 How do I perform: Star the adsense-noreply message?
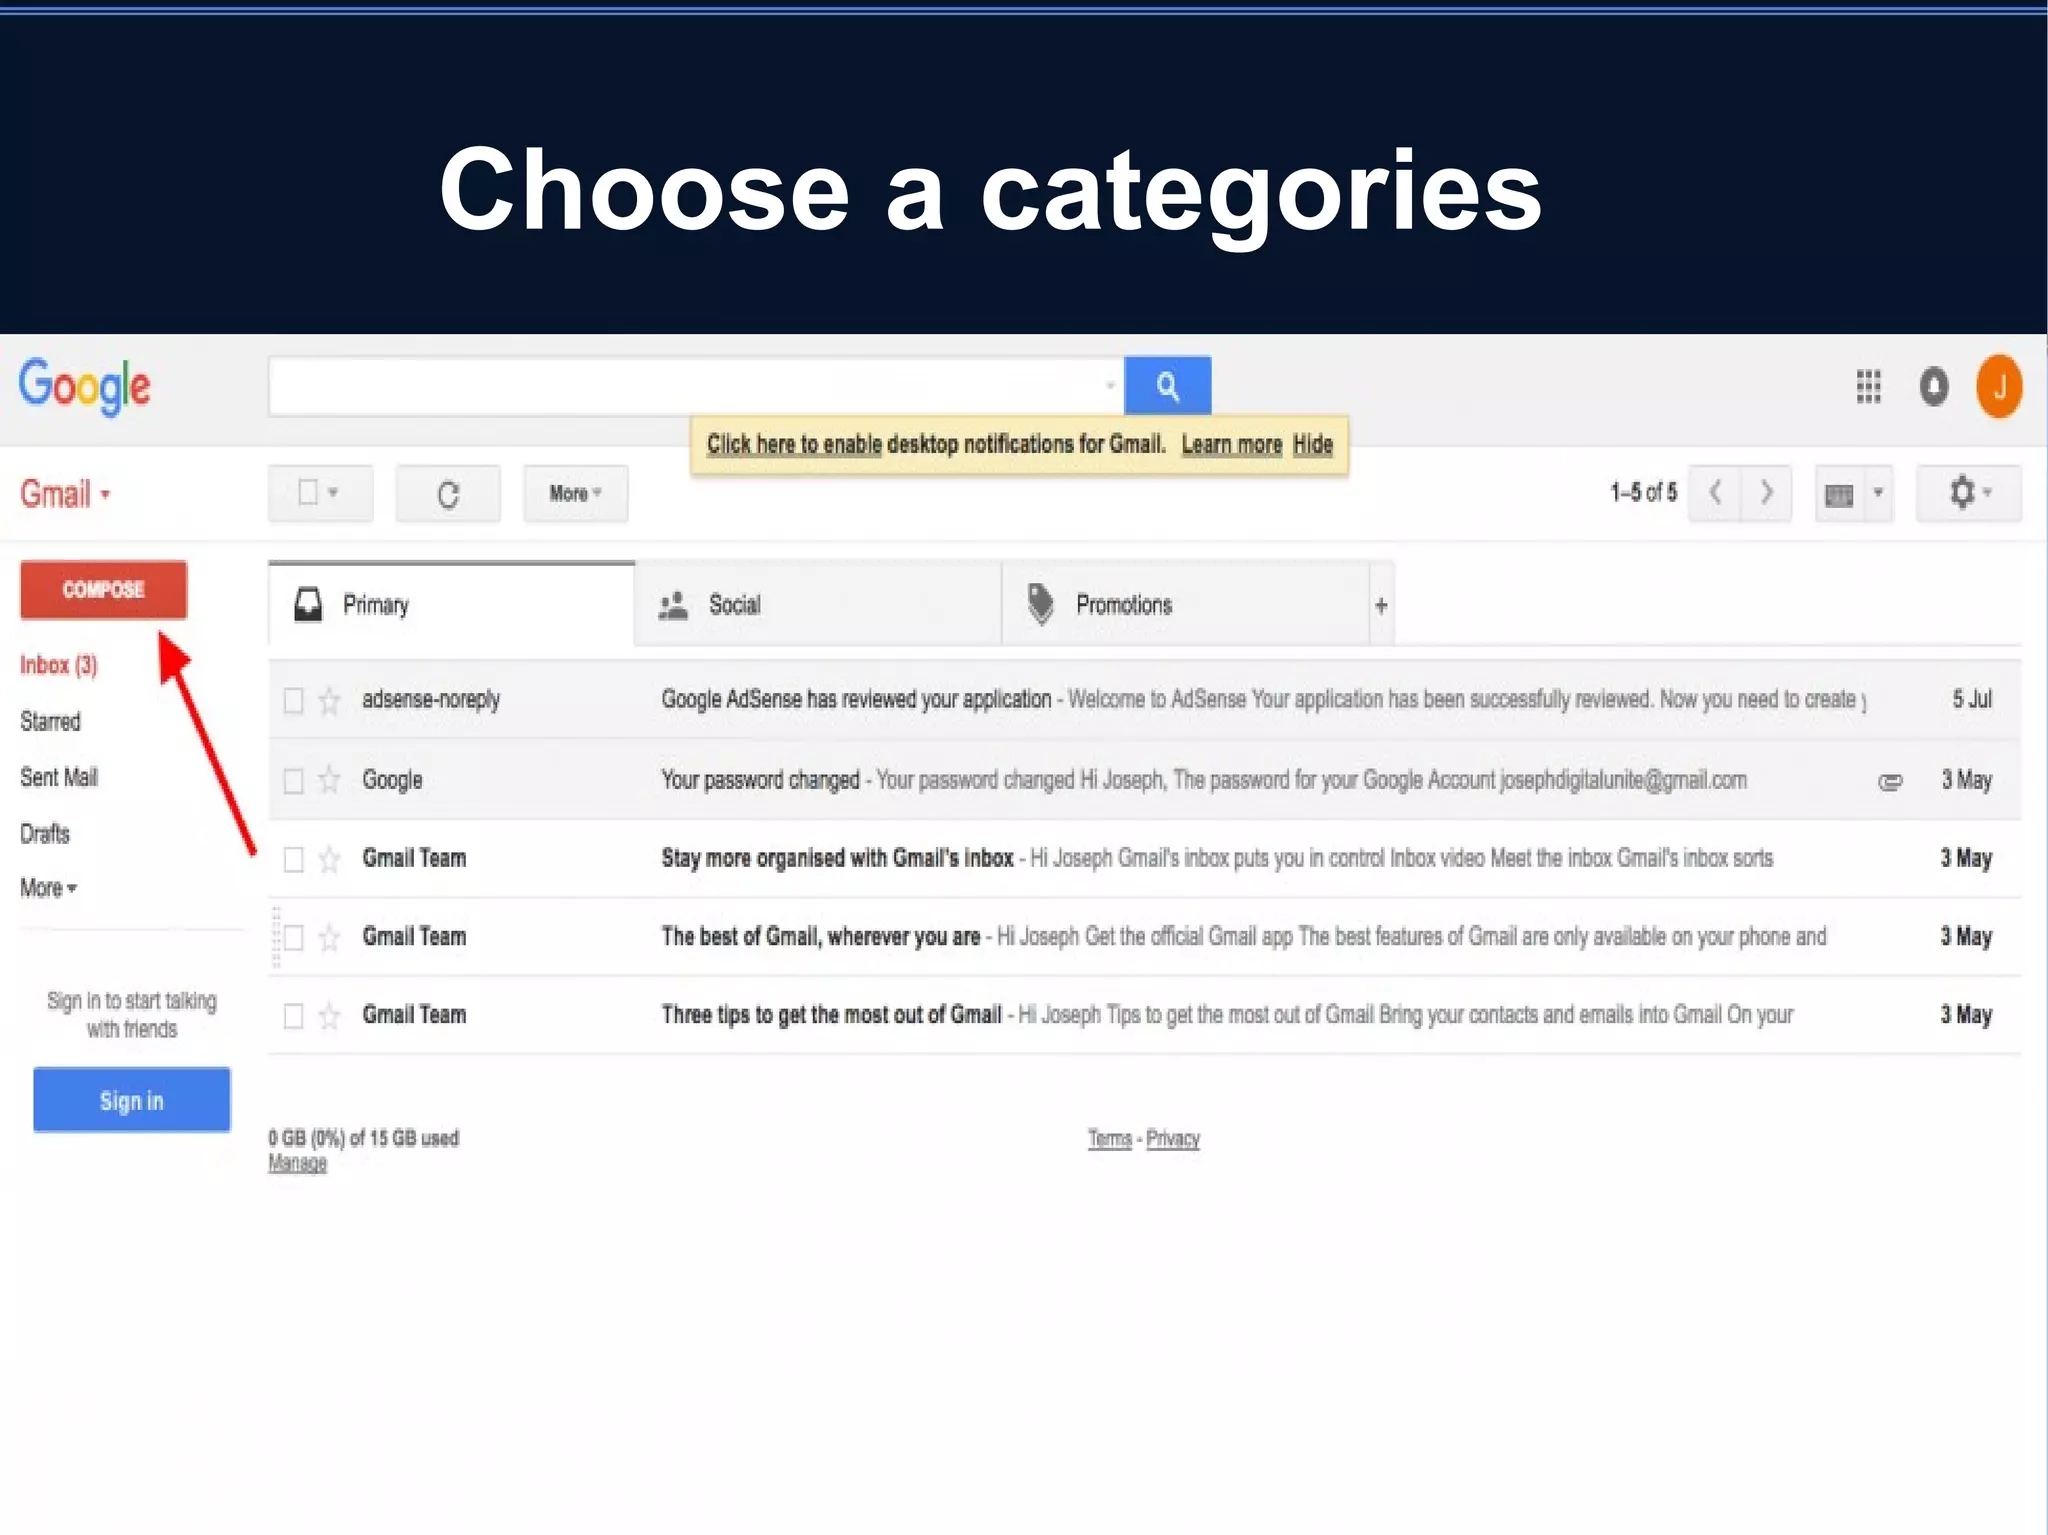(329, 700)
